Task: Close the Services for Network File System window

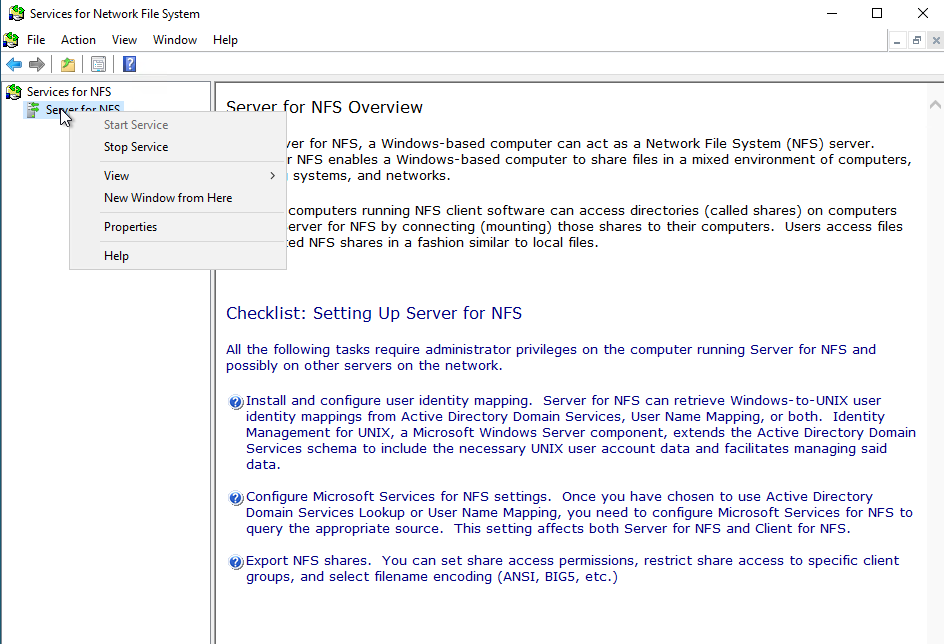Action: click(x=922, y=13)
